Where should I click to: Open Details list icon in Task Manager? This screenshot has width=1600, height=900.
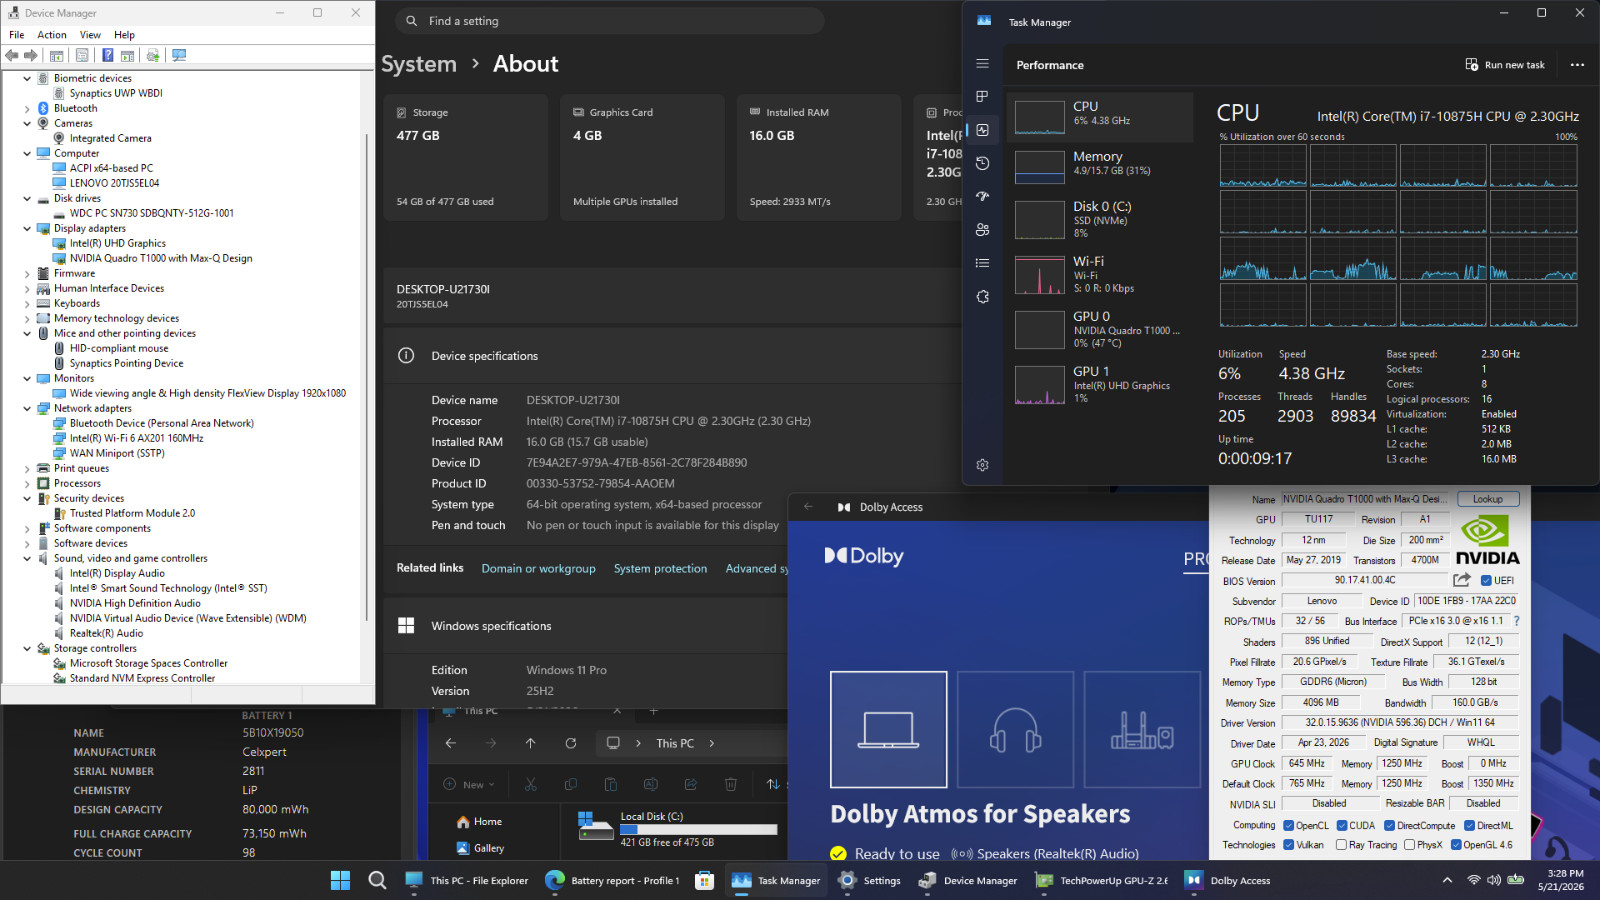(x=982, y=263)
